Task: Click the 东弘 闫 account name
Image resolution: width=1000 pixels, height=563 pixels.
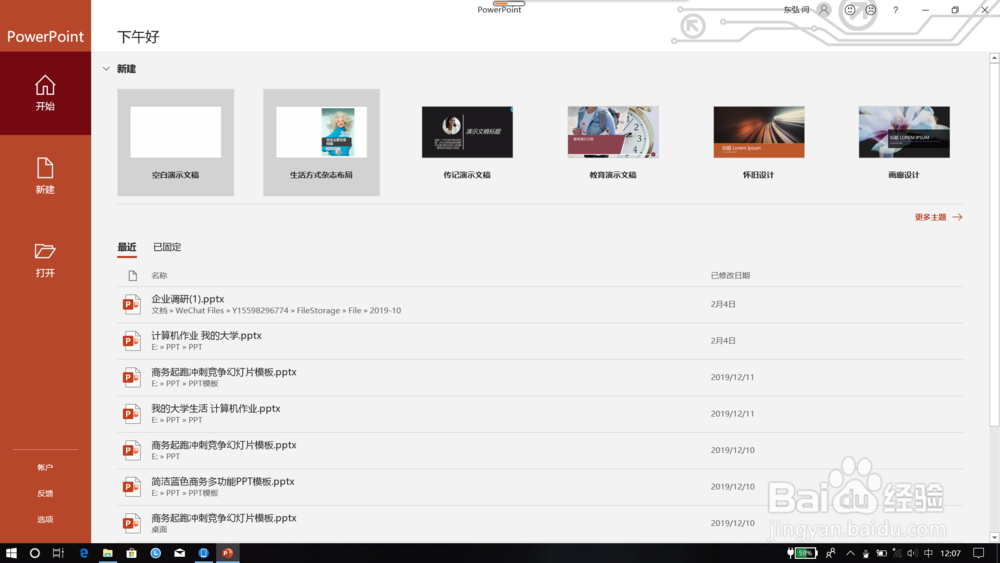Action: click(x=796, y=10)
